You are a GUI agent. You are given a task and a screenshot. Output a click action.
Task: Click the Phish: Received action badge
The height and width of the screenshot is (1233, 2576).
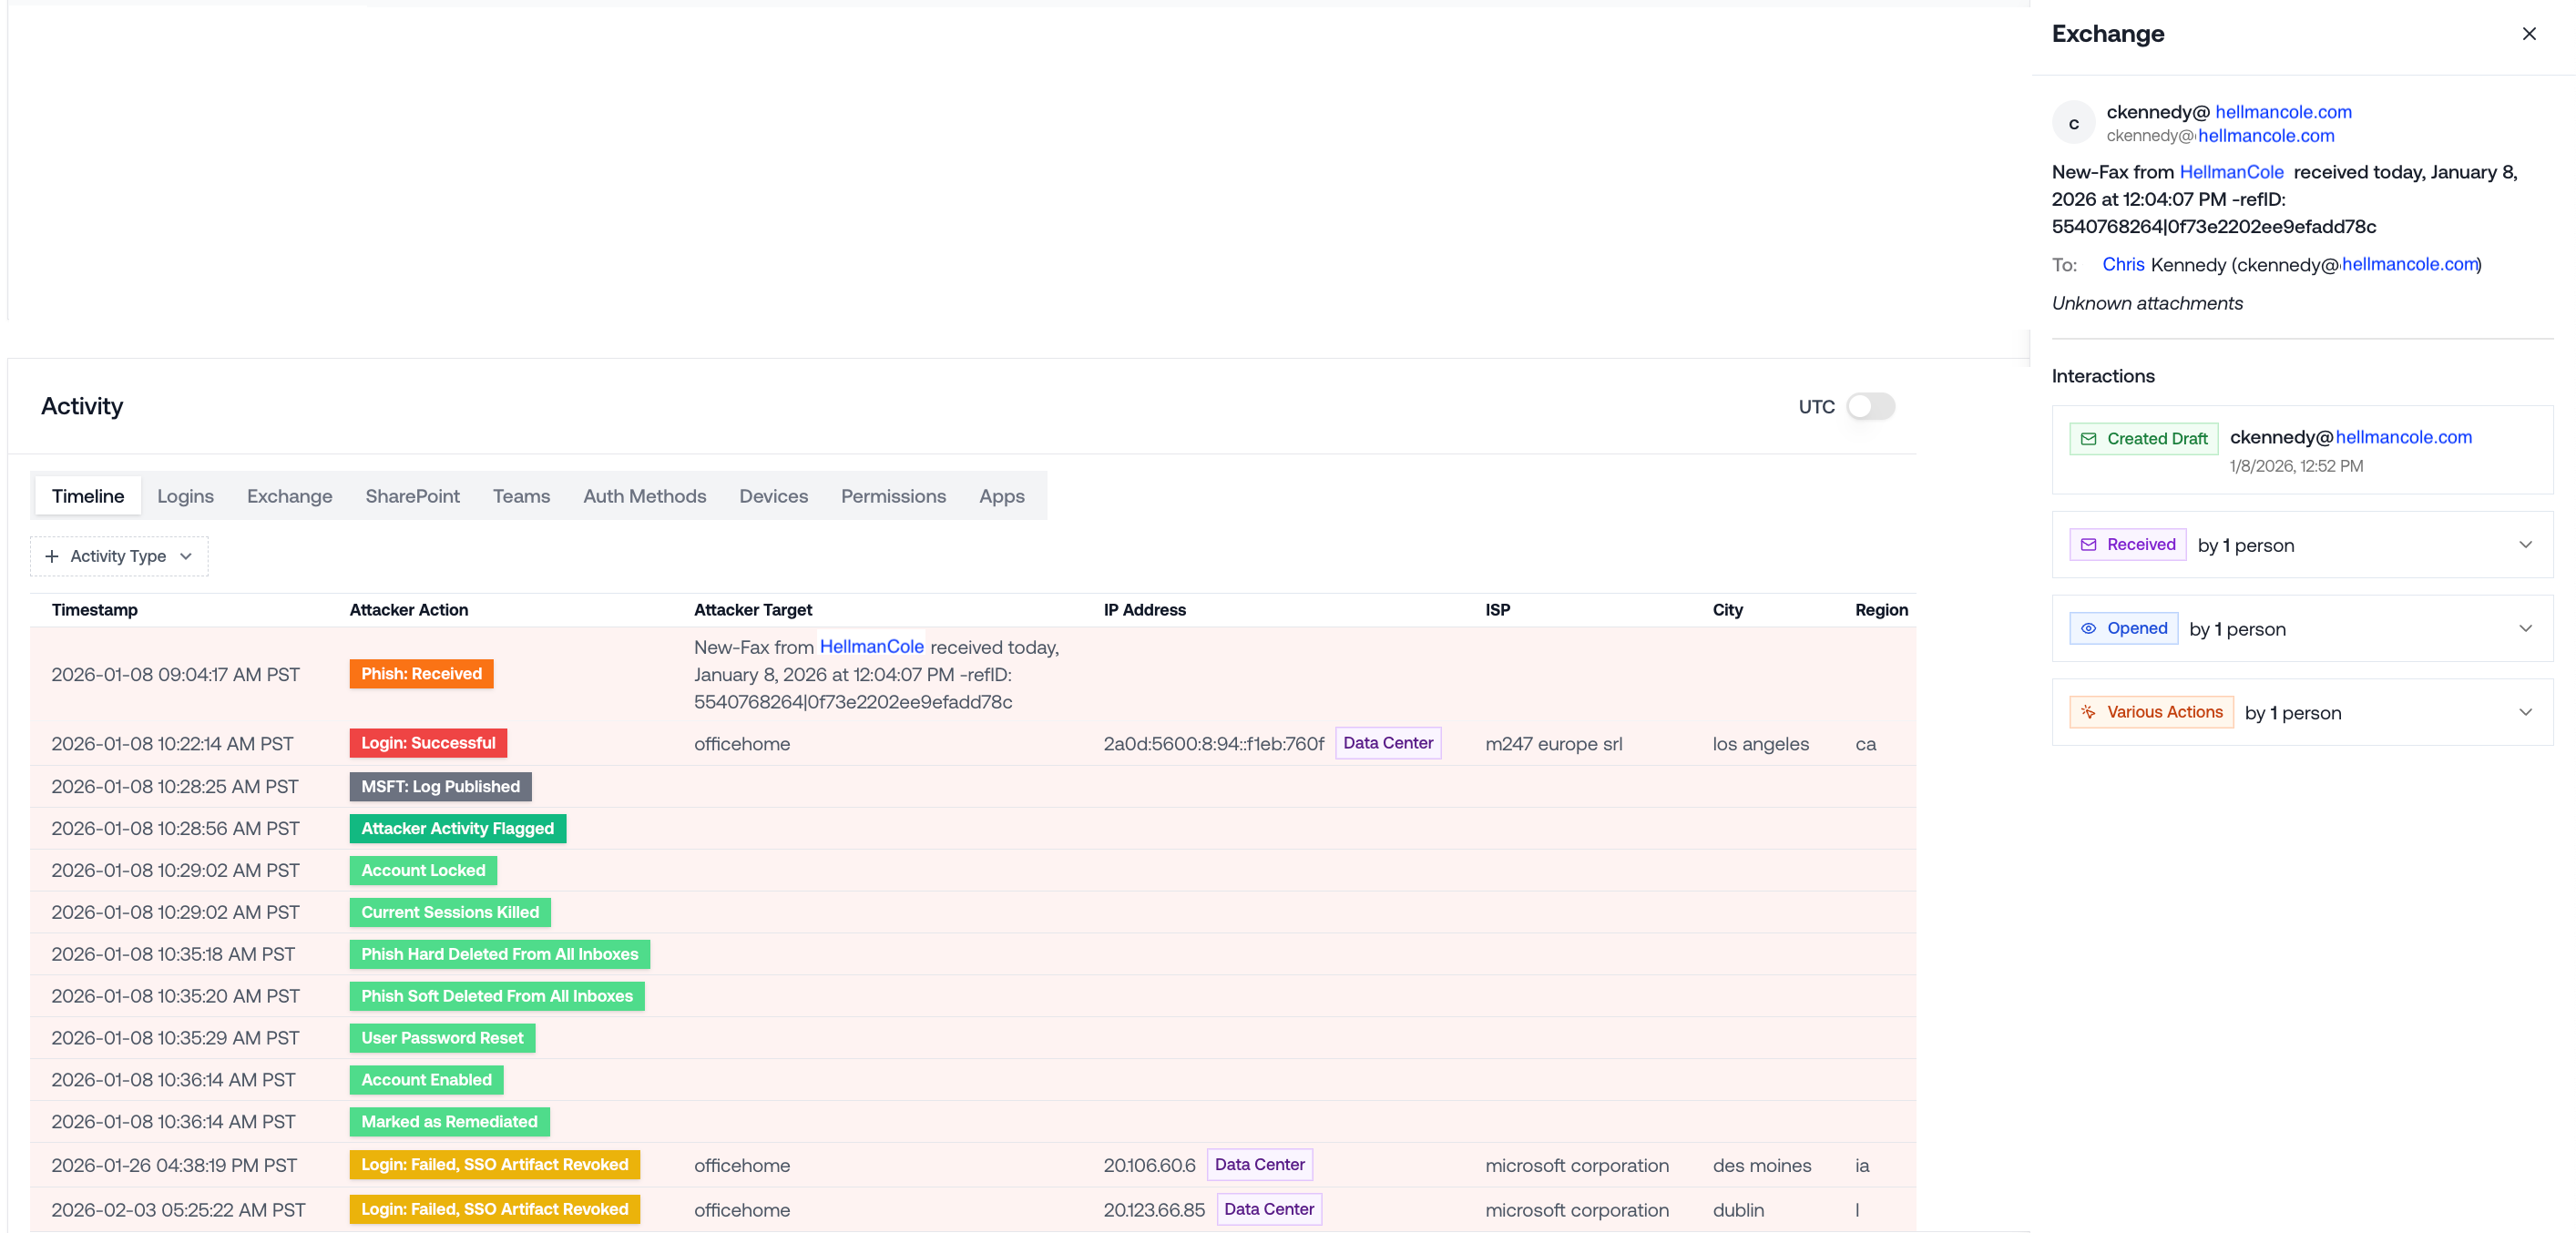tap(421, 674)
